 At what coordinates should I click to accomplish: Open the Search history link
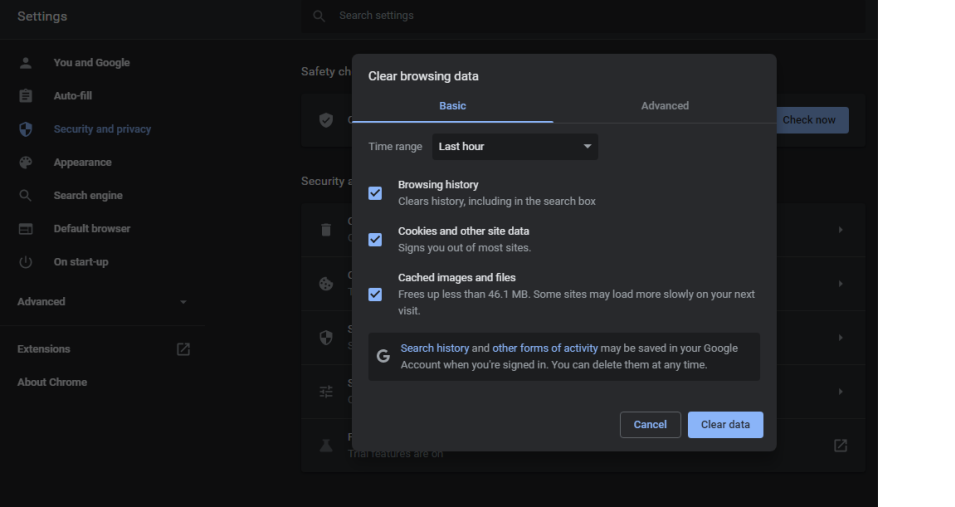(434, 348)
